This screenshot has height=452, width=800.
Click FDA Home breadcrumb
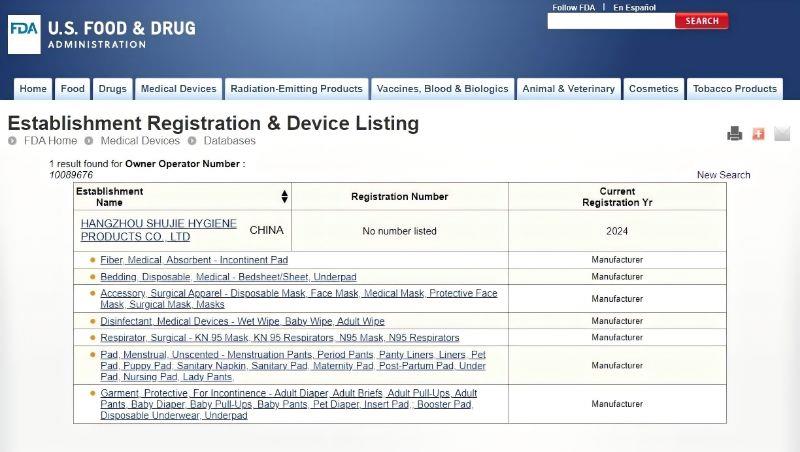pyautogui.click(x=51, y=141)
